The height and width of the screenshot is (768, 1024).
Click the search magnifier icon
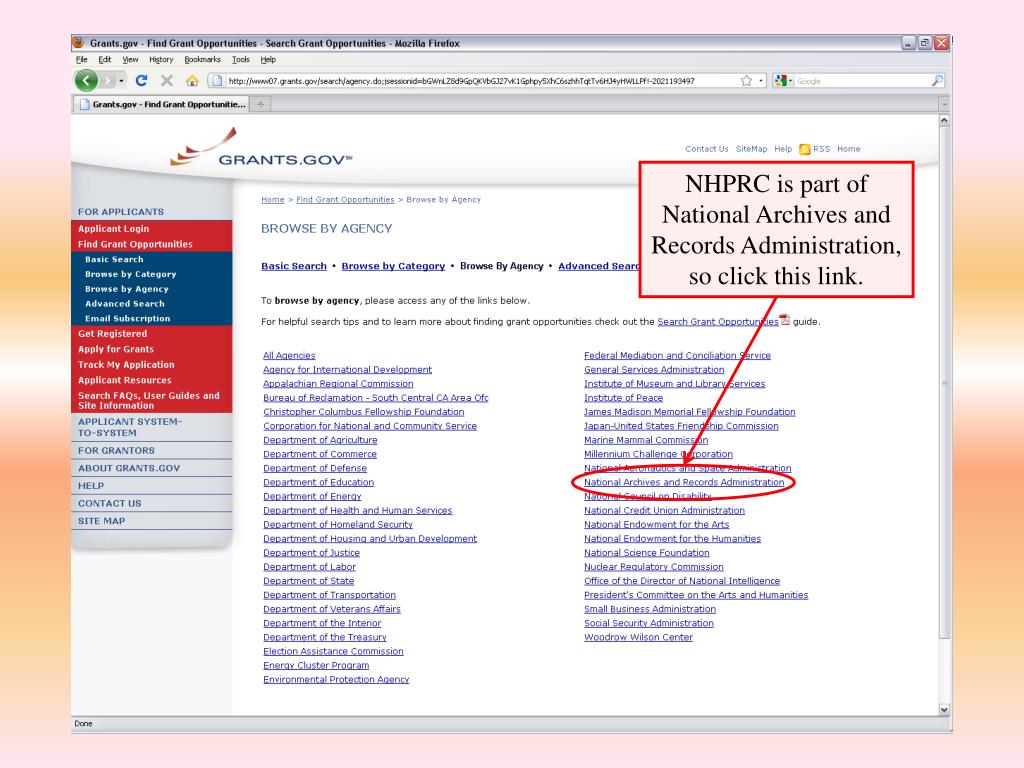[x=937, y=80]
